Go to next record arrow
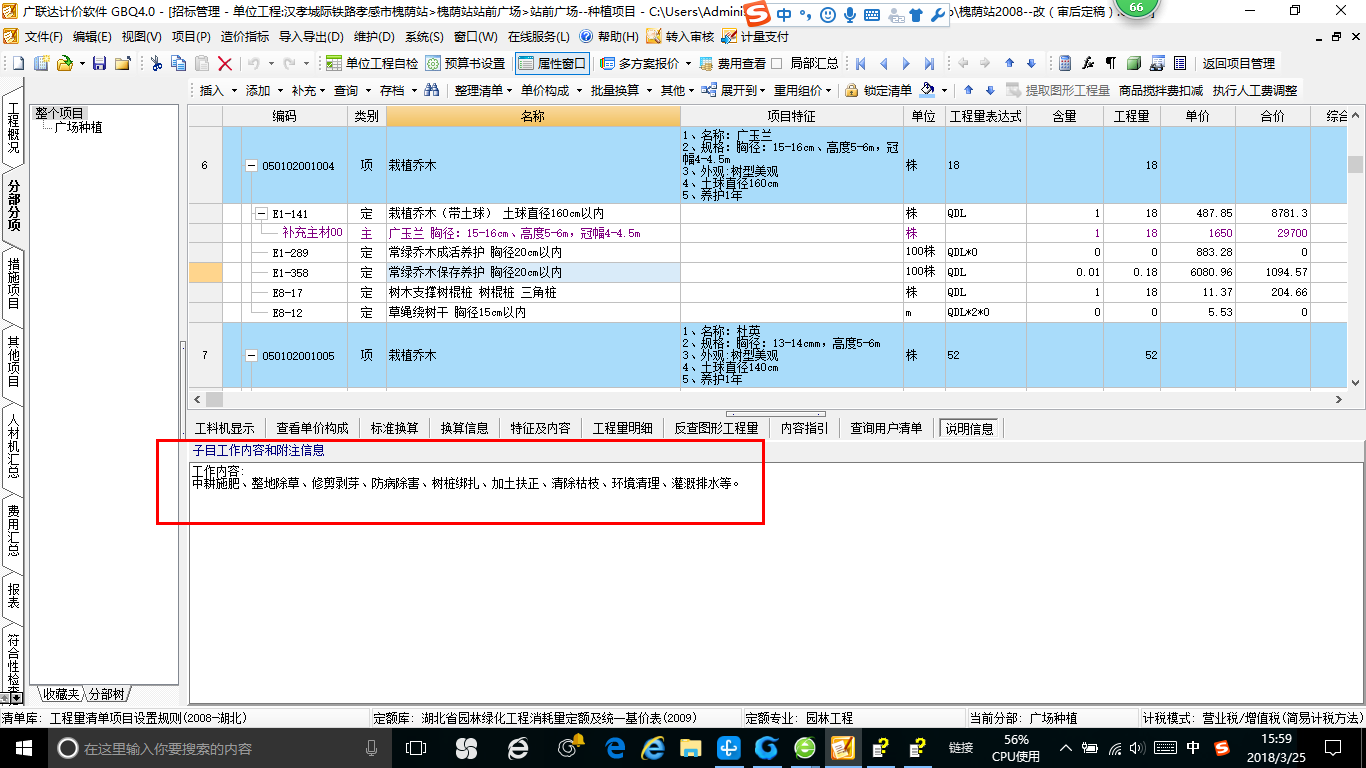 (x=906, y=63)
